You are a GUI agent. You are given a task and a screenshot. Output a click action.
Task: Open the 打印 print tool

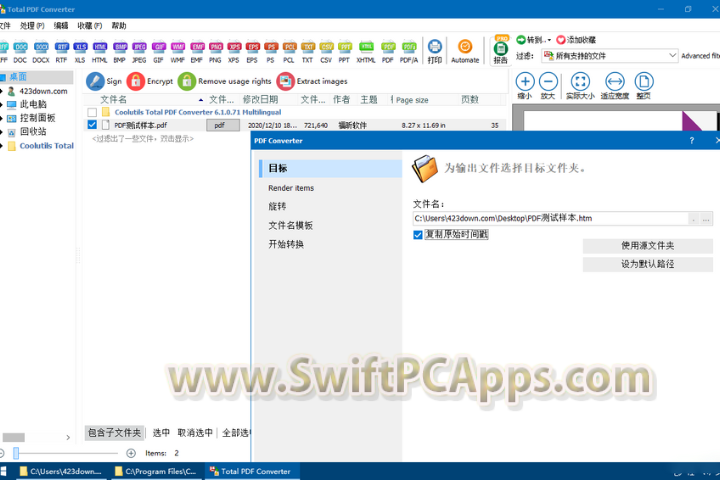434,51
